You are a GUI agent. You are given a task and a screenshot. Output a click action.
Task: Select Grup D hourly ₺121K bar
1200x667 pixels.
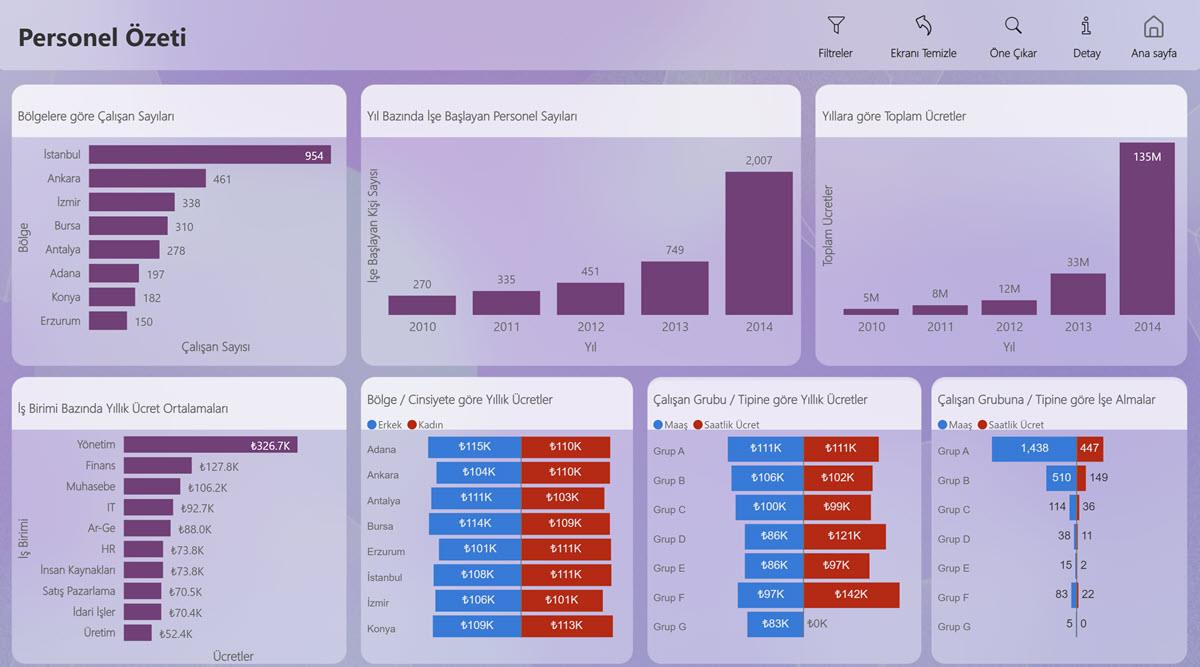[845, 537]
